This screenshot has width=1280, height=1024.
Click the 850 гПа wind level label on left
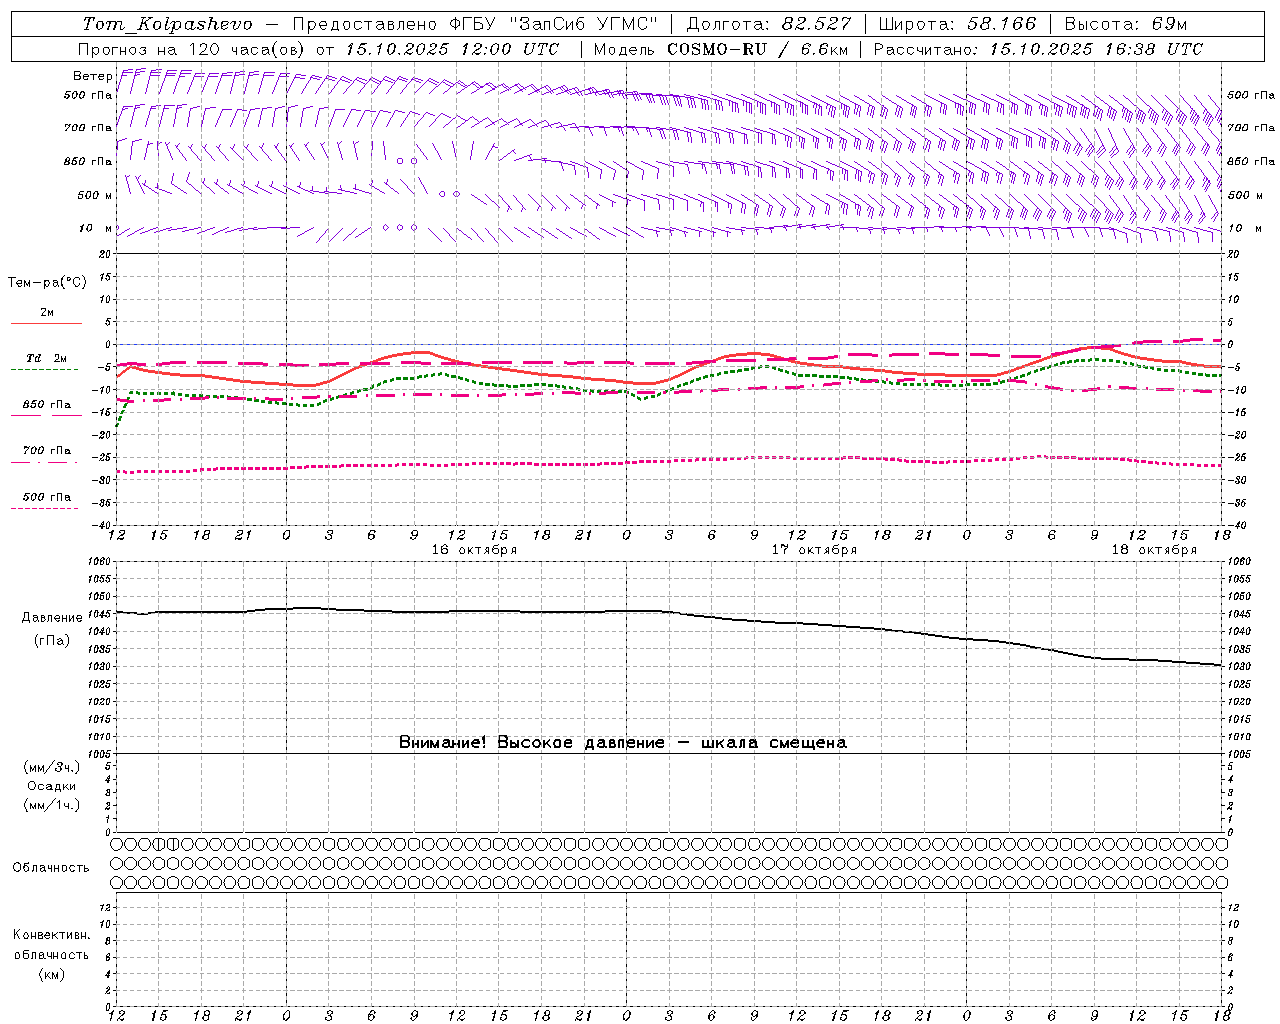pyautogui.click(x=88, y=162)
